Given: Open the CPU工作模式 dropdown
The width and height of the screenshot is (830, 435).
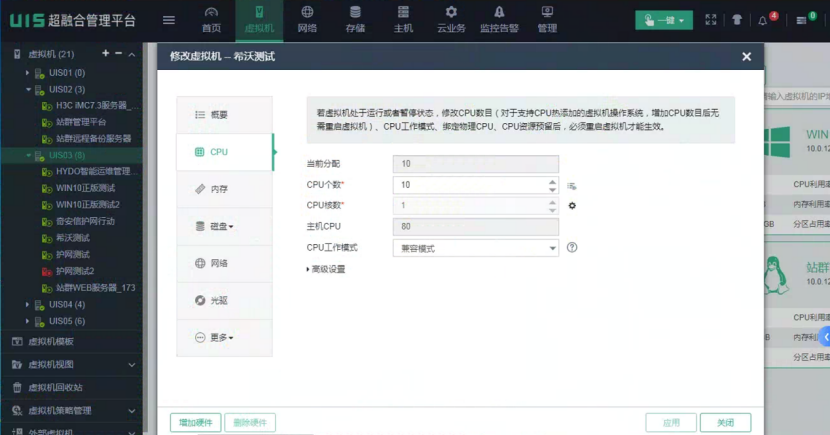Looking at the screenshot, I should 476,248.
